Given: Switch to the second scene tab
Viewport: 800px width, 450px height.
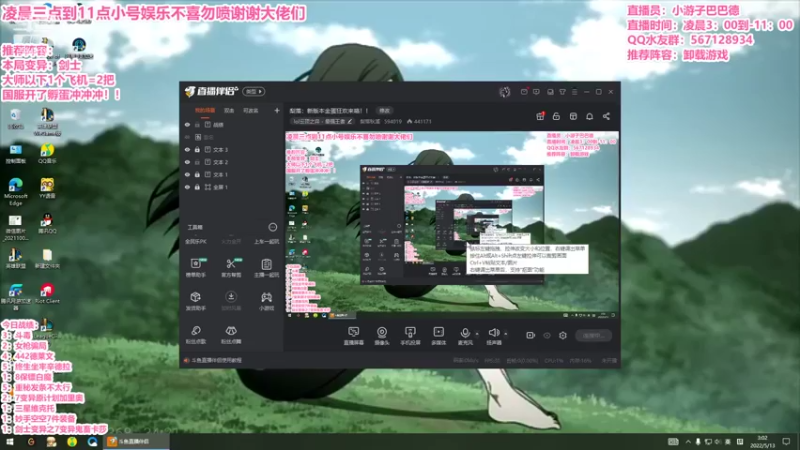Looking at the screenshot, I should 229,110.
